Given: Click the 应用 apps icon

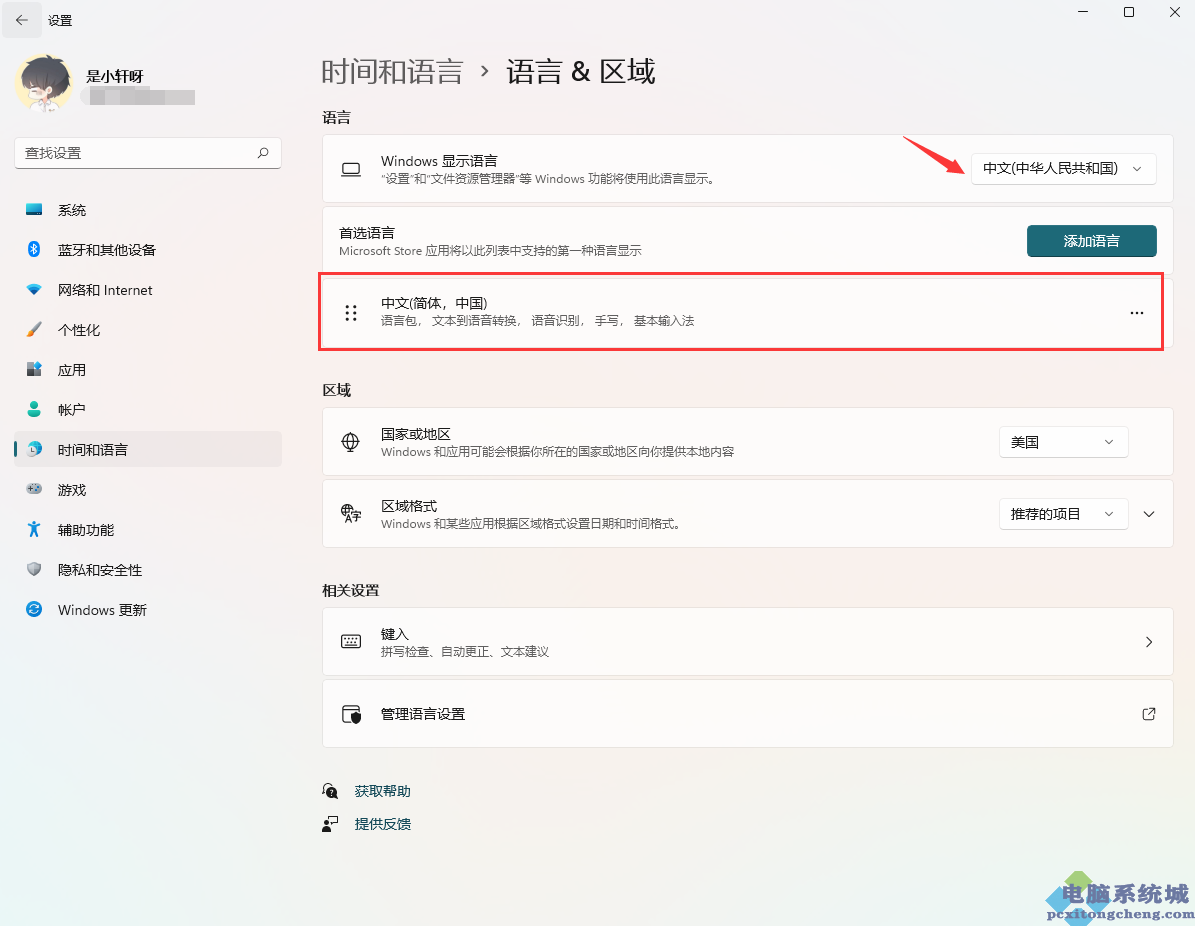Looking at the screenshot, I should (34, 370).
